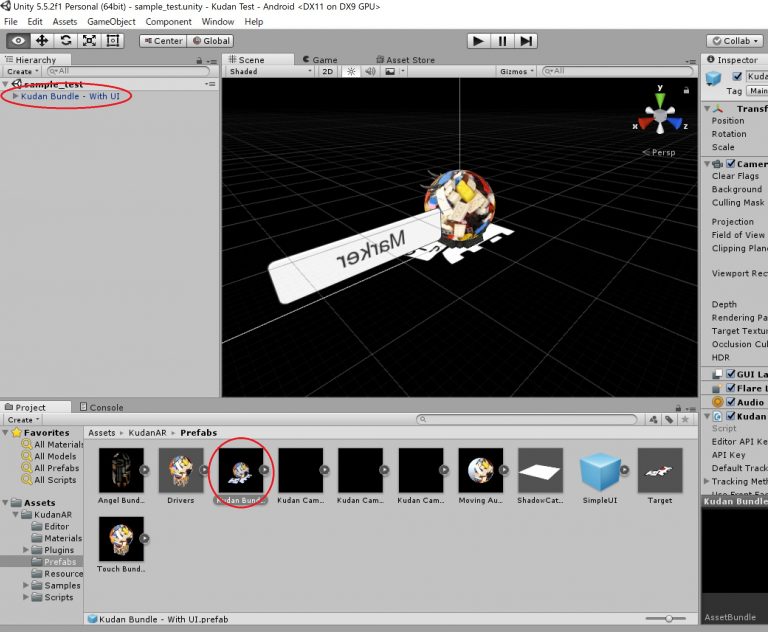The image size is (768, 632).
Task: Open the File menu
Action: (11, 22)
